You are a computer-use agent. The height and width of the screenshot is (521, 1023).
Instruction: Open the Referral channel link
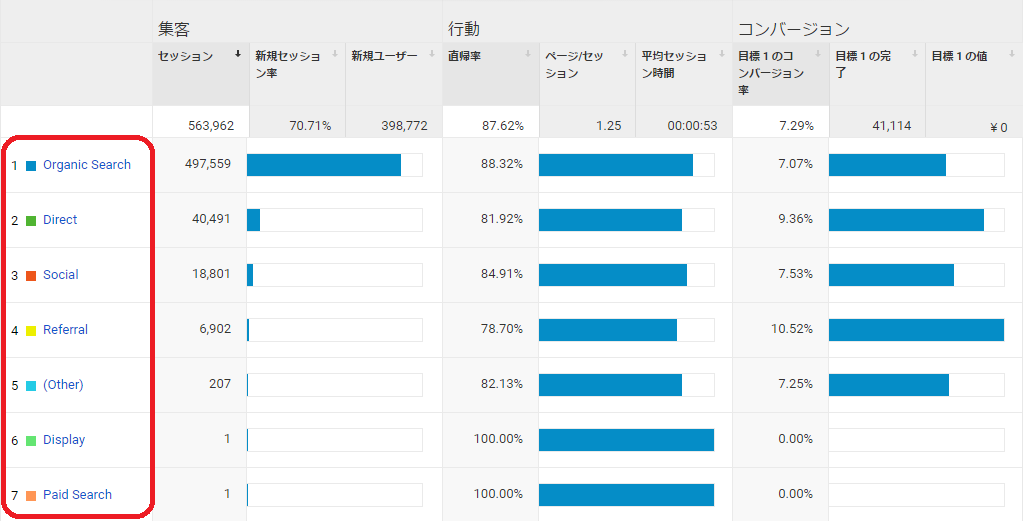(65, 330)
